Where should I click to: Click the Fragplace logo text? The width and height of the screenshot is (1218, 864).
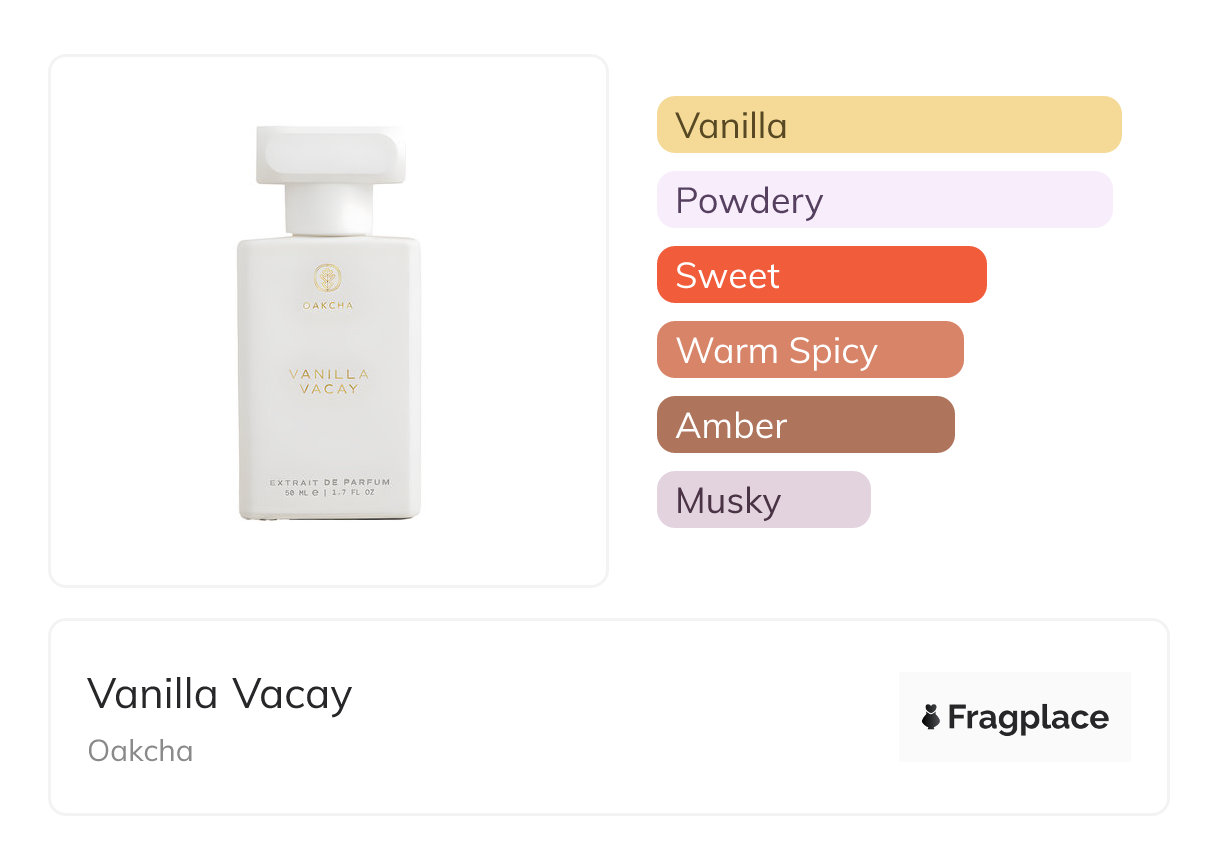[1028, 718]
